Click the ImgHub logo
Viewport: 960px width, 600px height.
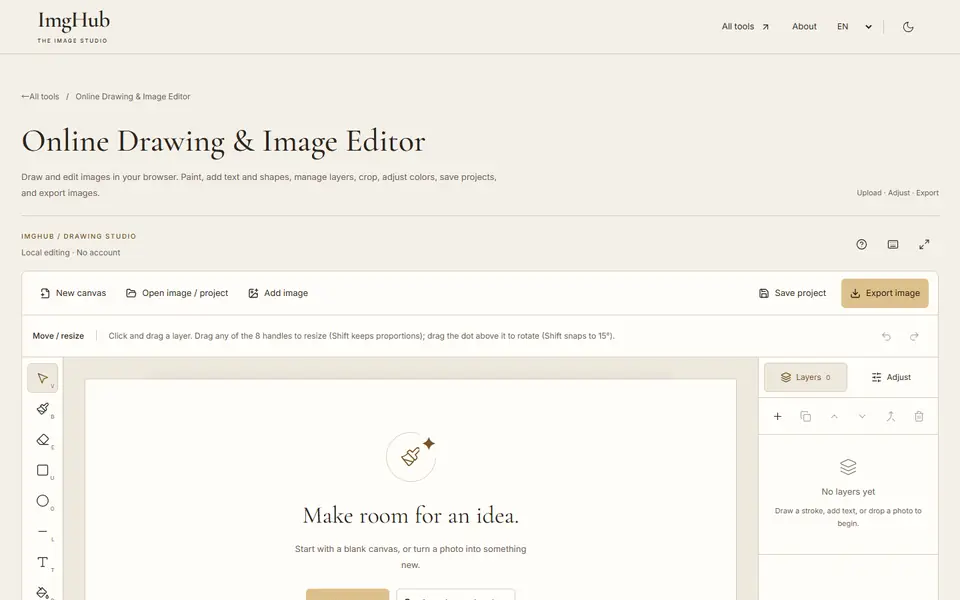point(73,27)
